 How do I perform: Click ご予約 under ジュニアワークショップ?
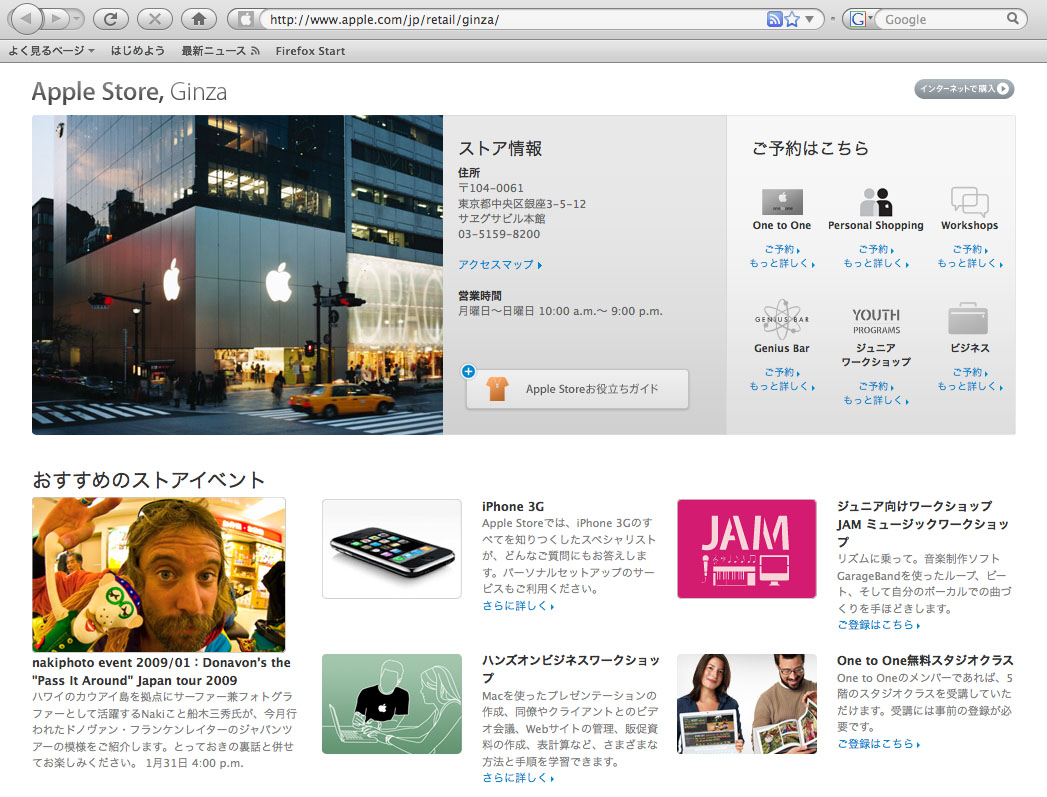876,386
